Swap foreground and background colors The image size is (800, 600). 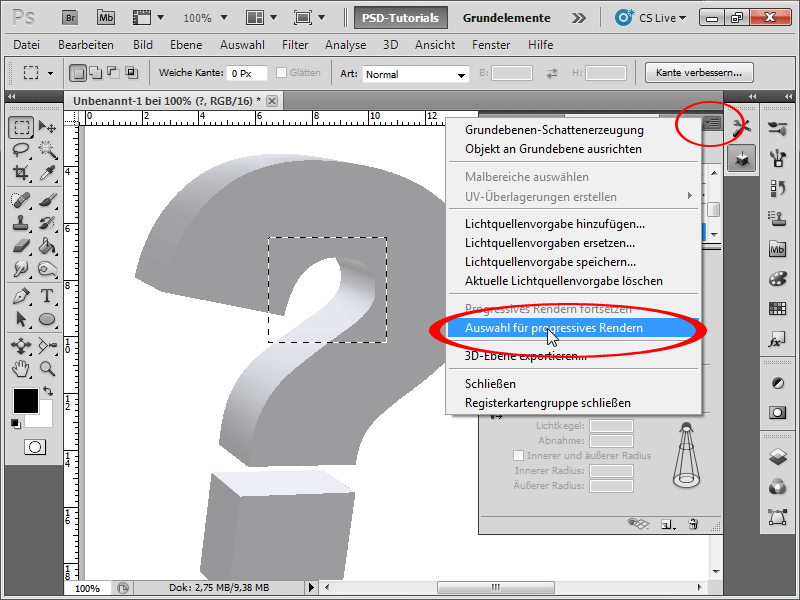point(48,391)
